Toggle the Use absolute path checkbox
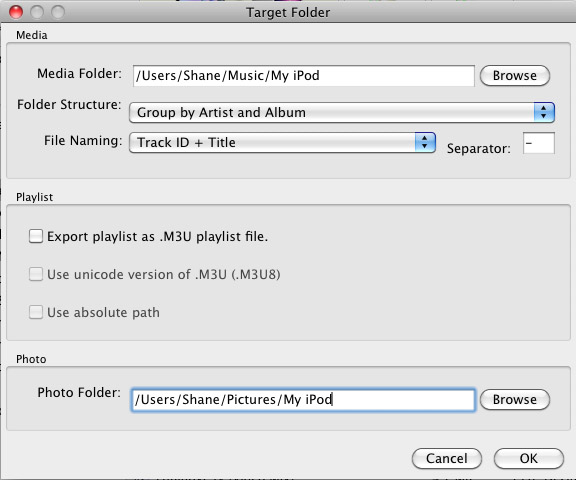This screenshot has width=576, height=480. coord(36,312)
